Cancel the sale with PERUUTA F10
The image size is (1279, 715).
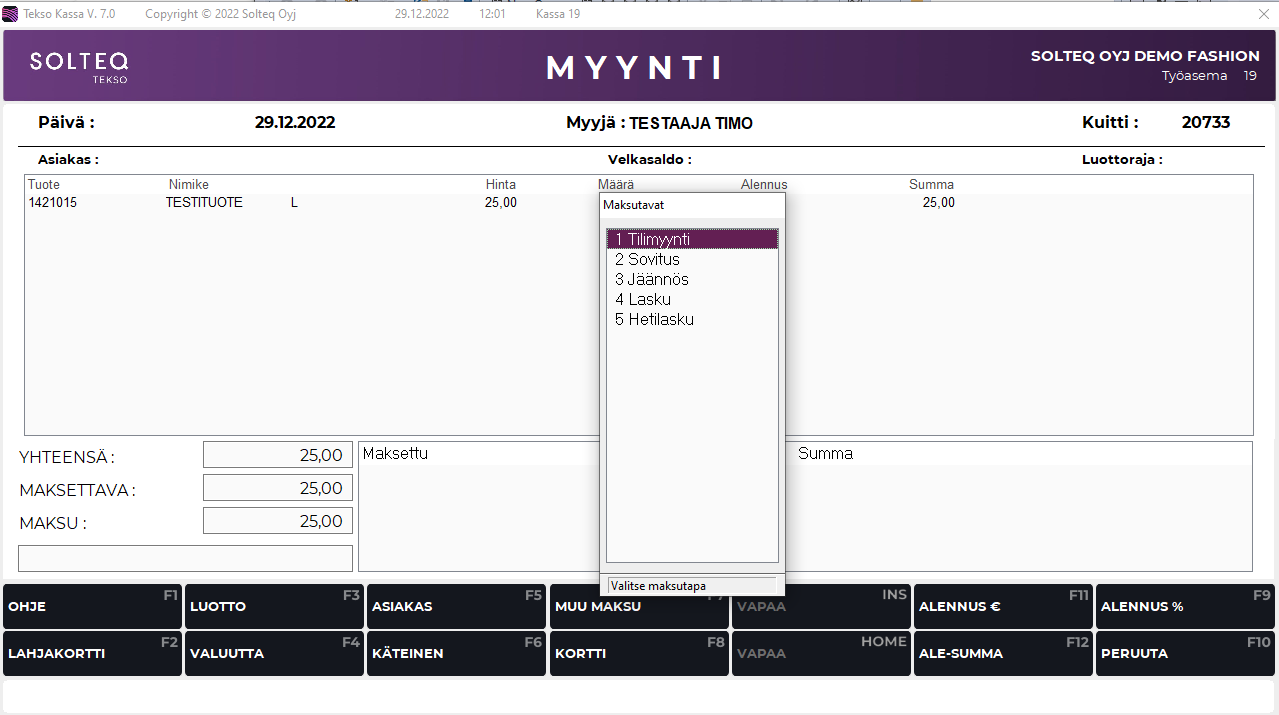click(1185, 653)
